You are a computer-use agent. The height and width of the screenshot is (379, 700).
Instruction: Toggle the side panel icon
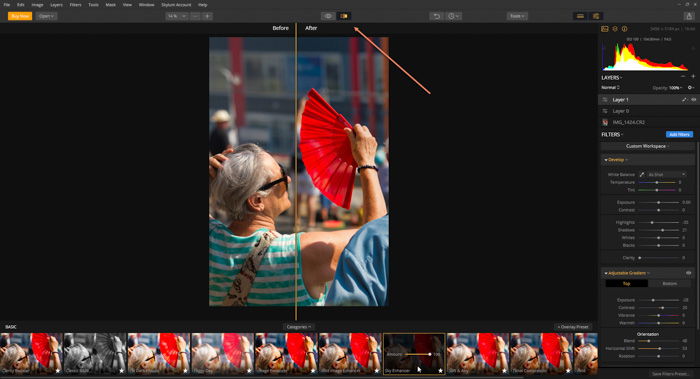pos(596,16)
